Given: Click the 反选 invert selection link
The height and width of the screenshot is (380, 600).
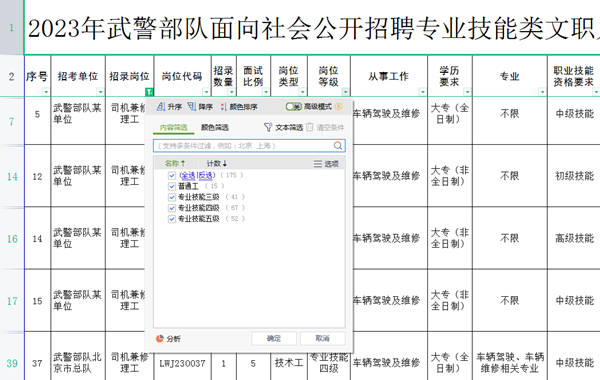Looking at the screenshot, I should 205,175.
